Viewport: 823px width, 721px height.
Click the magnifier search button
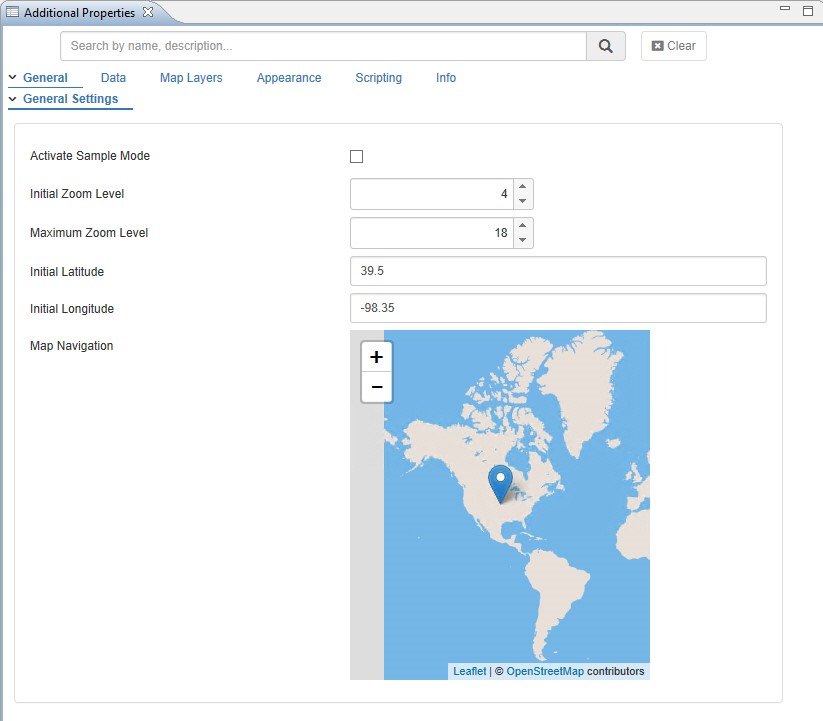tap(605, 46)
